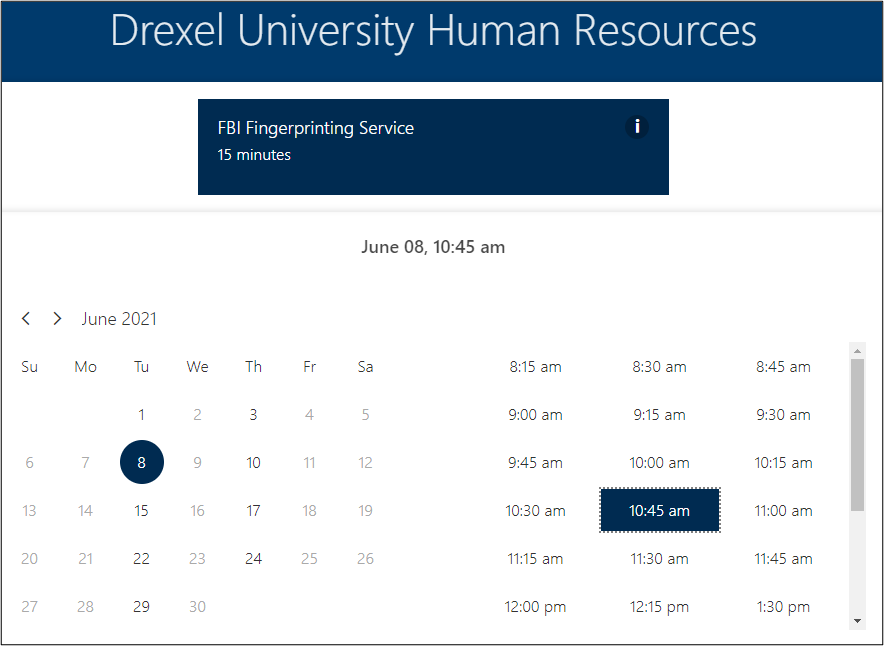Viewport: 884px width, 646px height.
Task: Click selected date 8 in calendar
Action: pyautogui.click(x=141, y=463)
